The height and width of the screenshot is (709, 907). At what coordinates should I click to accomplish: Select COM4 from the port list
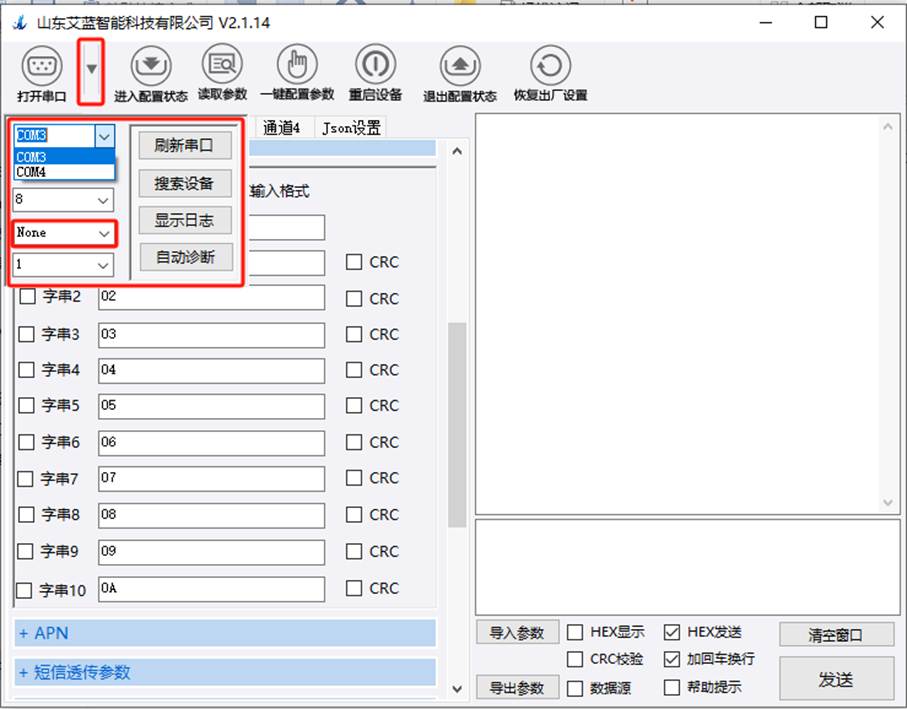tap(32, 172)
